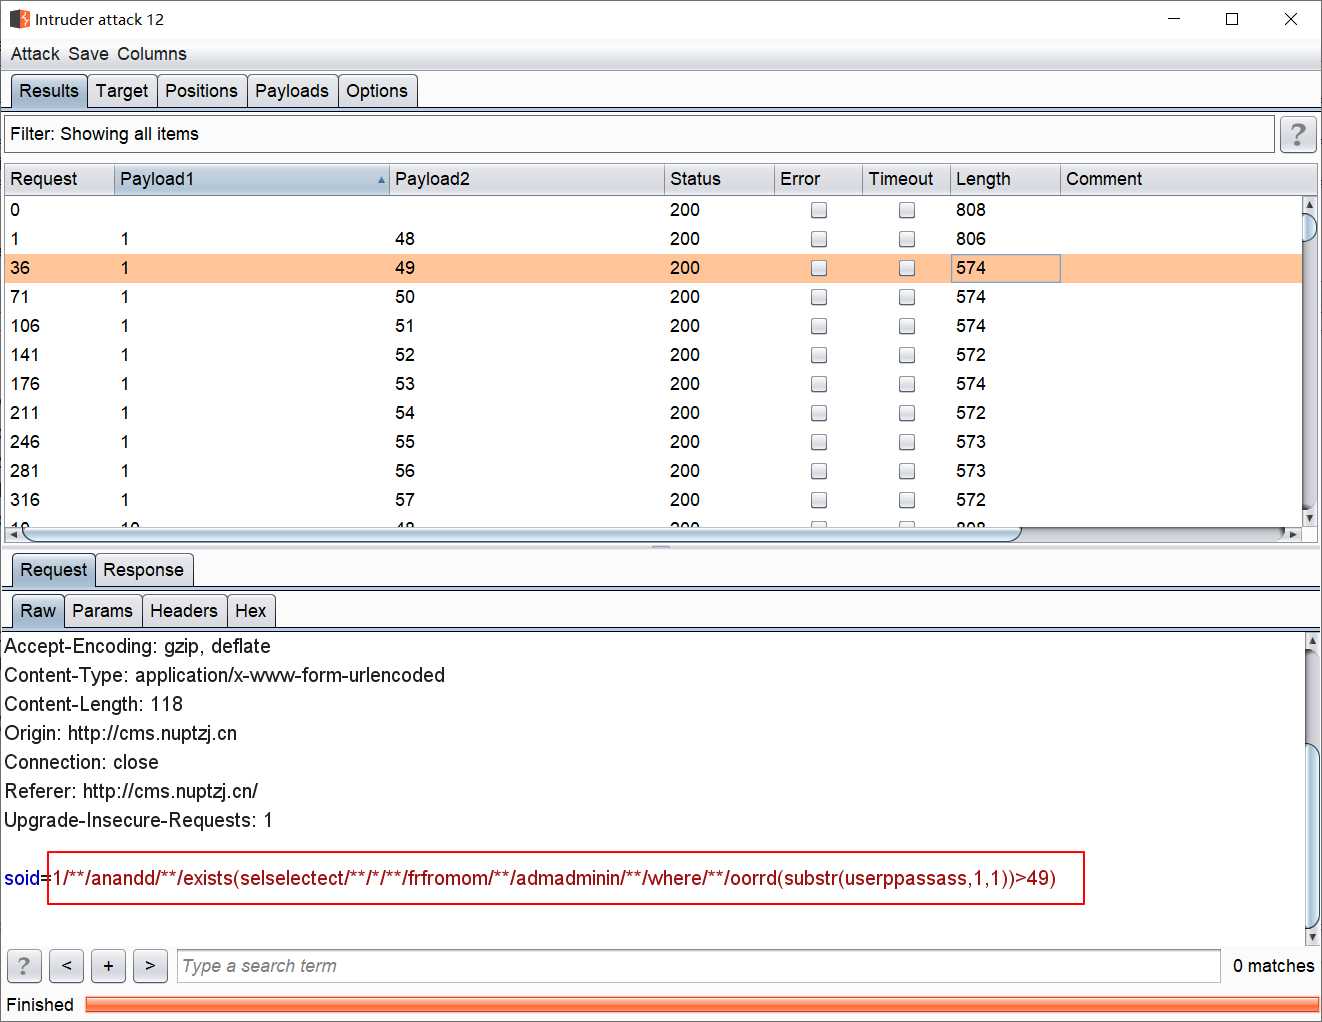Click the attack progress bar
The height and width of the screenshot is (1022, 1322).
tap(702, 1005)
